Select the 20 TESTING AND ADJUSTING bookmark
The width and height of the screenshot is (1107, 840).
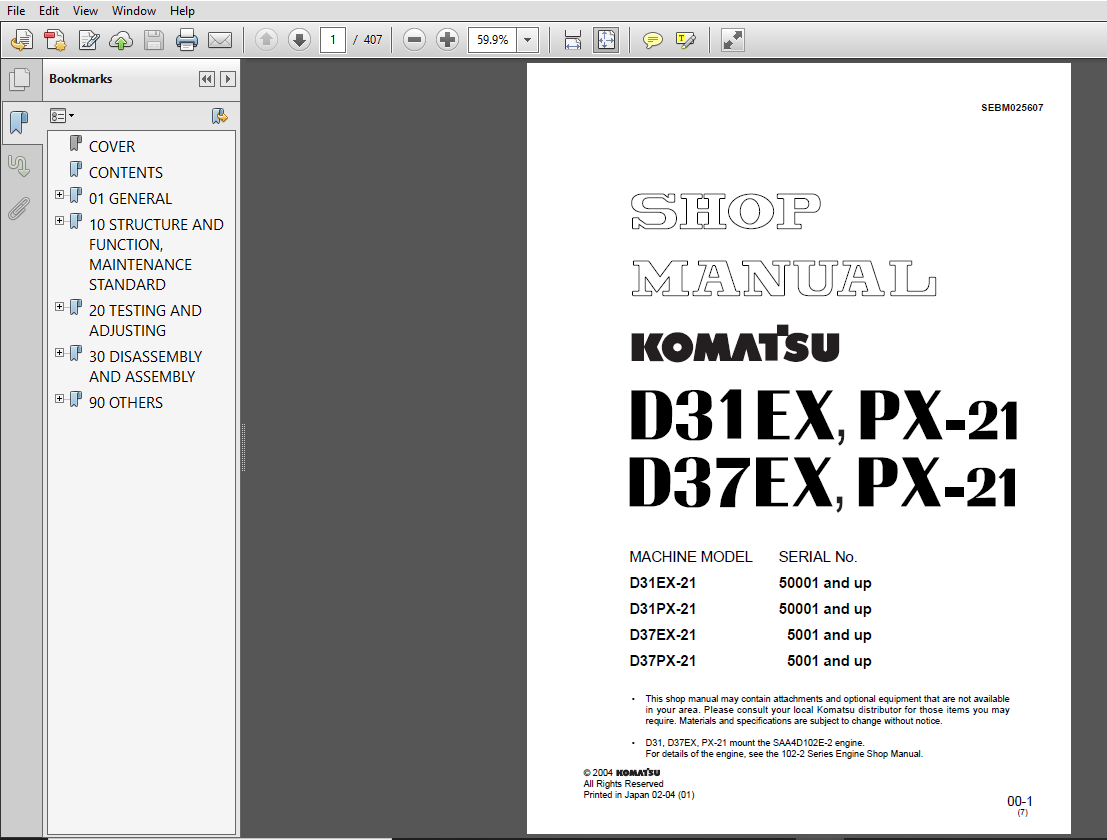coord(145,320)
